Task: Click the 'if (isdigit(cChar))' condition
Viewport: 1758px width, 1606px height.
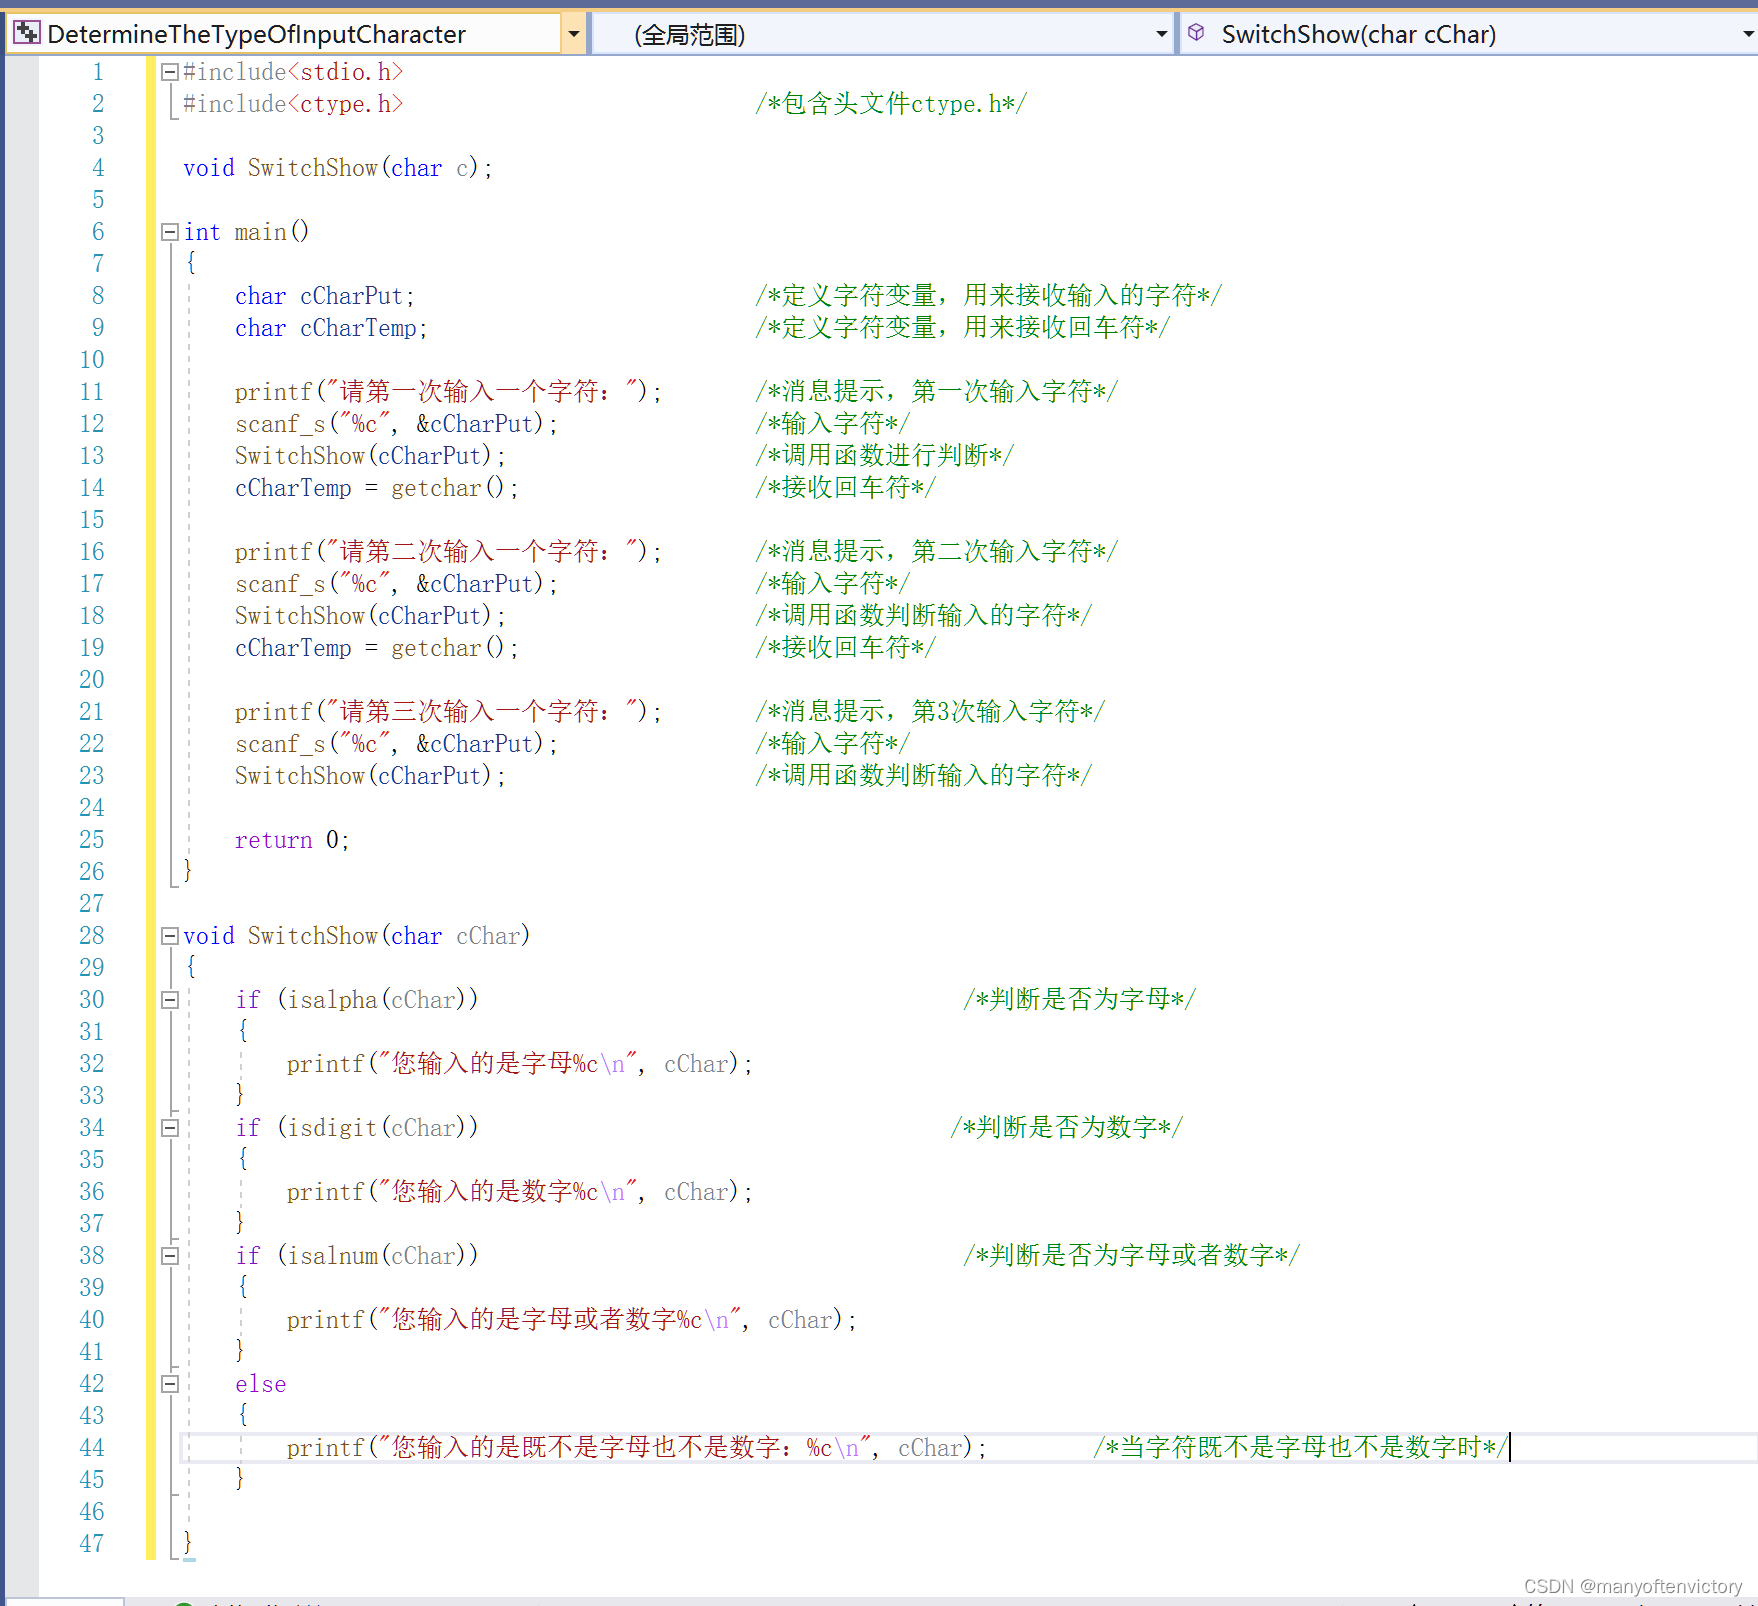Action: (x=357, y=1128)
